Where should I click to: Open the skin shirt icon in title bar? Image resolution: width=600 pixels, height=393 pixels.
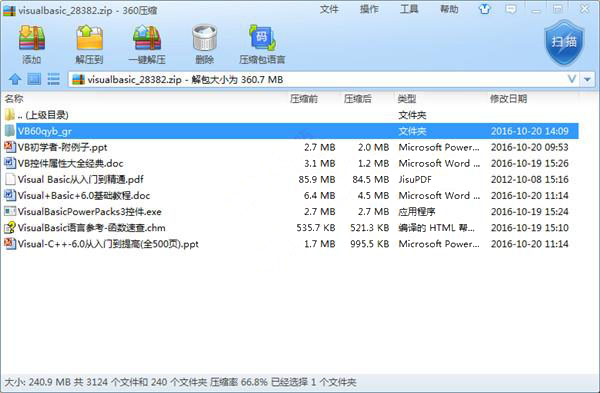click(485, 9)
